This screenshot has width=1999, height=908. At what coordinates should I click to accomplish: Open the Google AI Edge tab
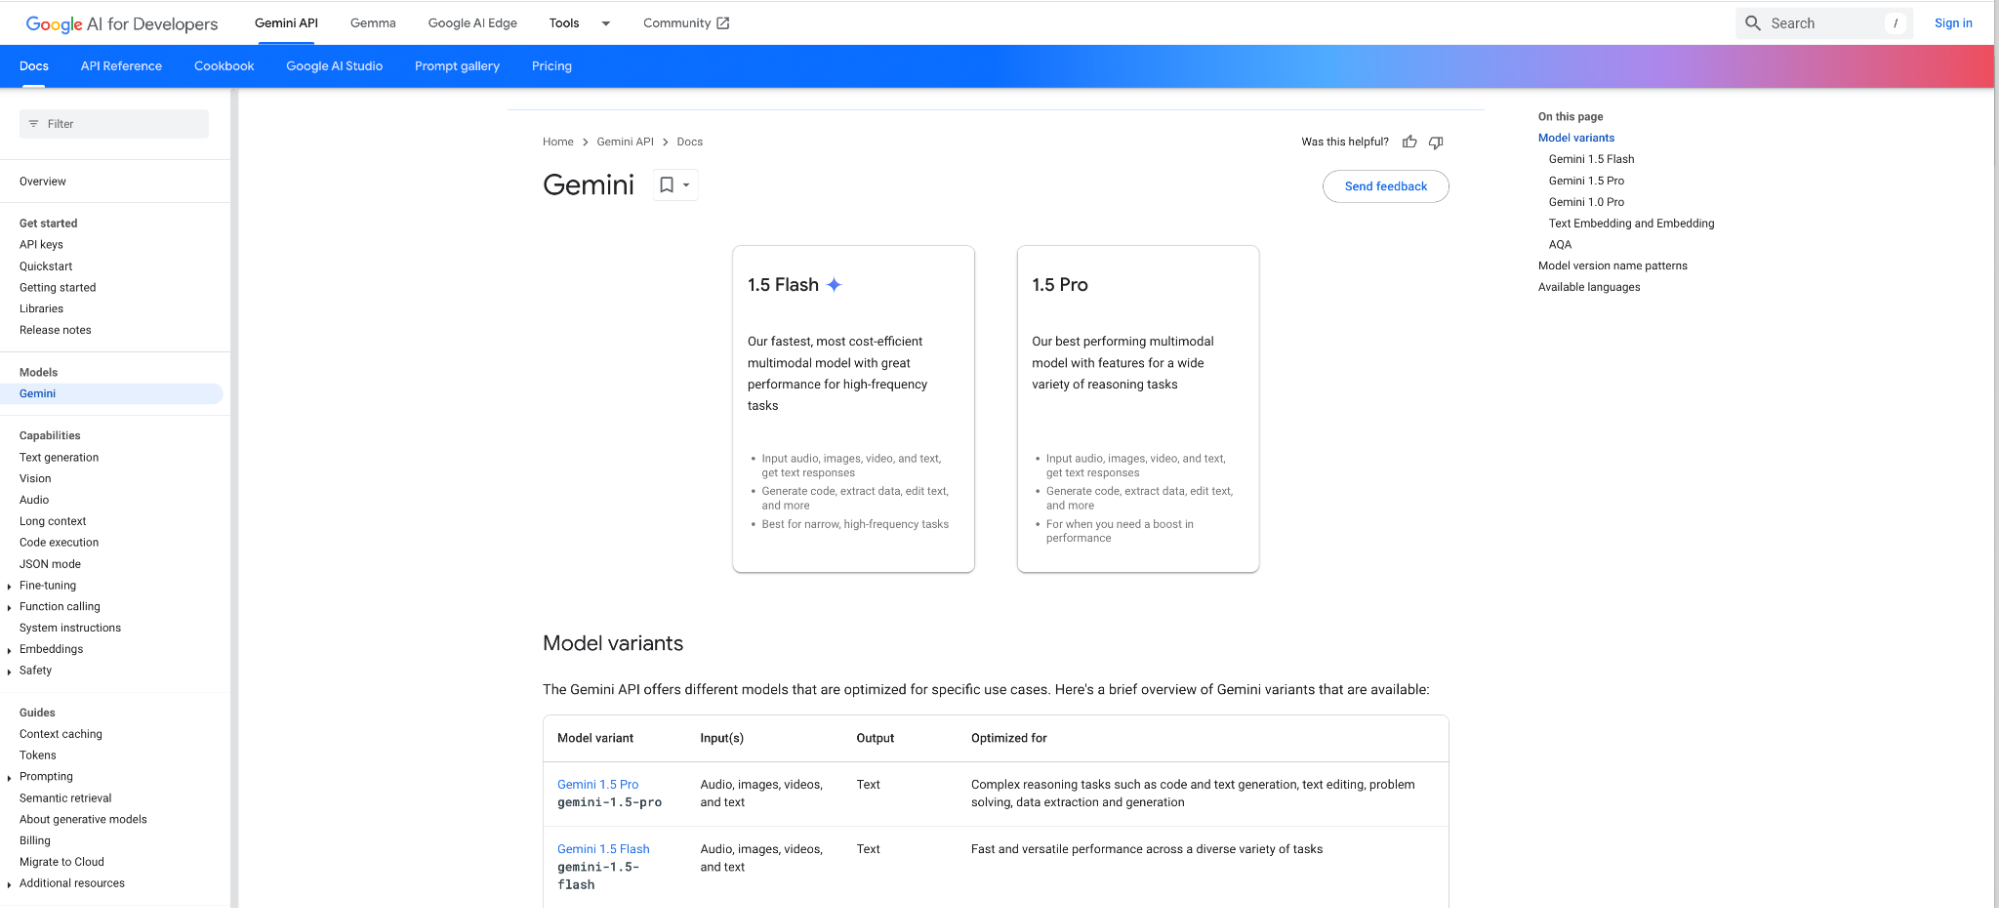(x=472, y=23)
